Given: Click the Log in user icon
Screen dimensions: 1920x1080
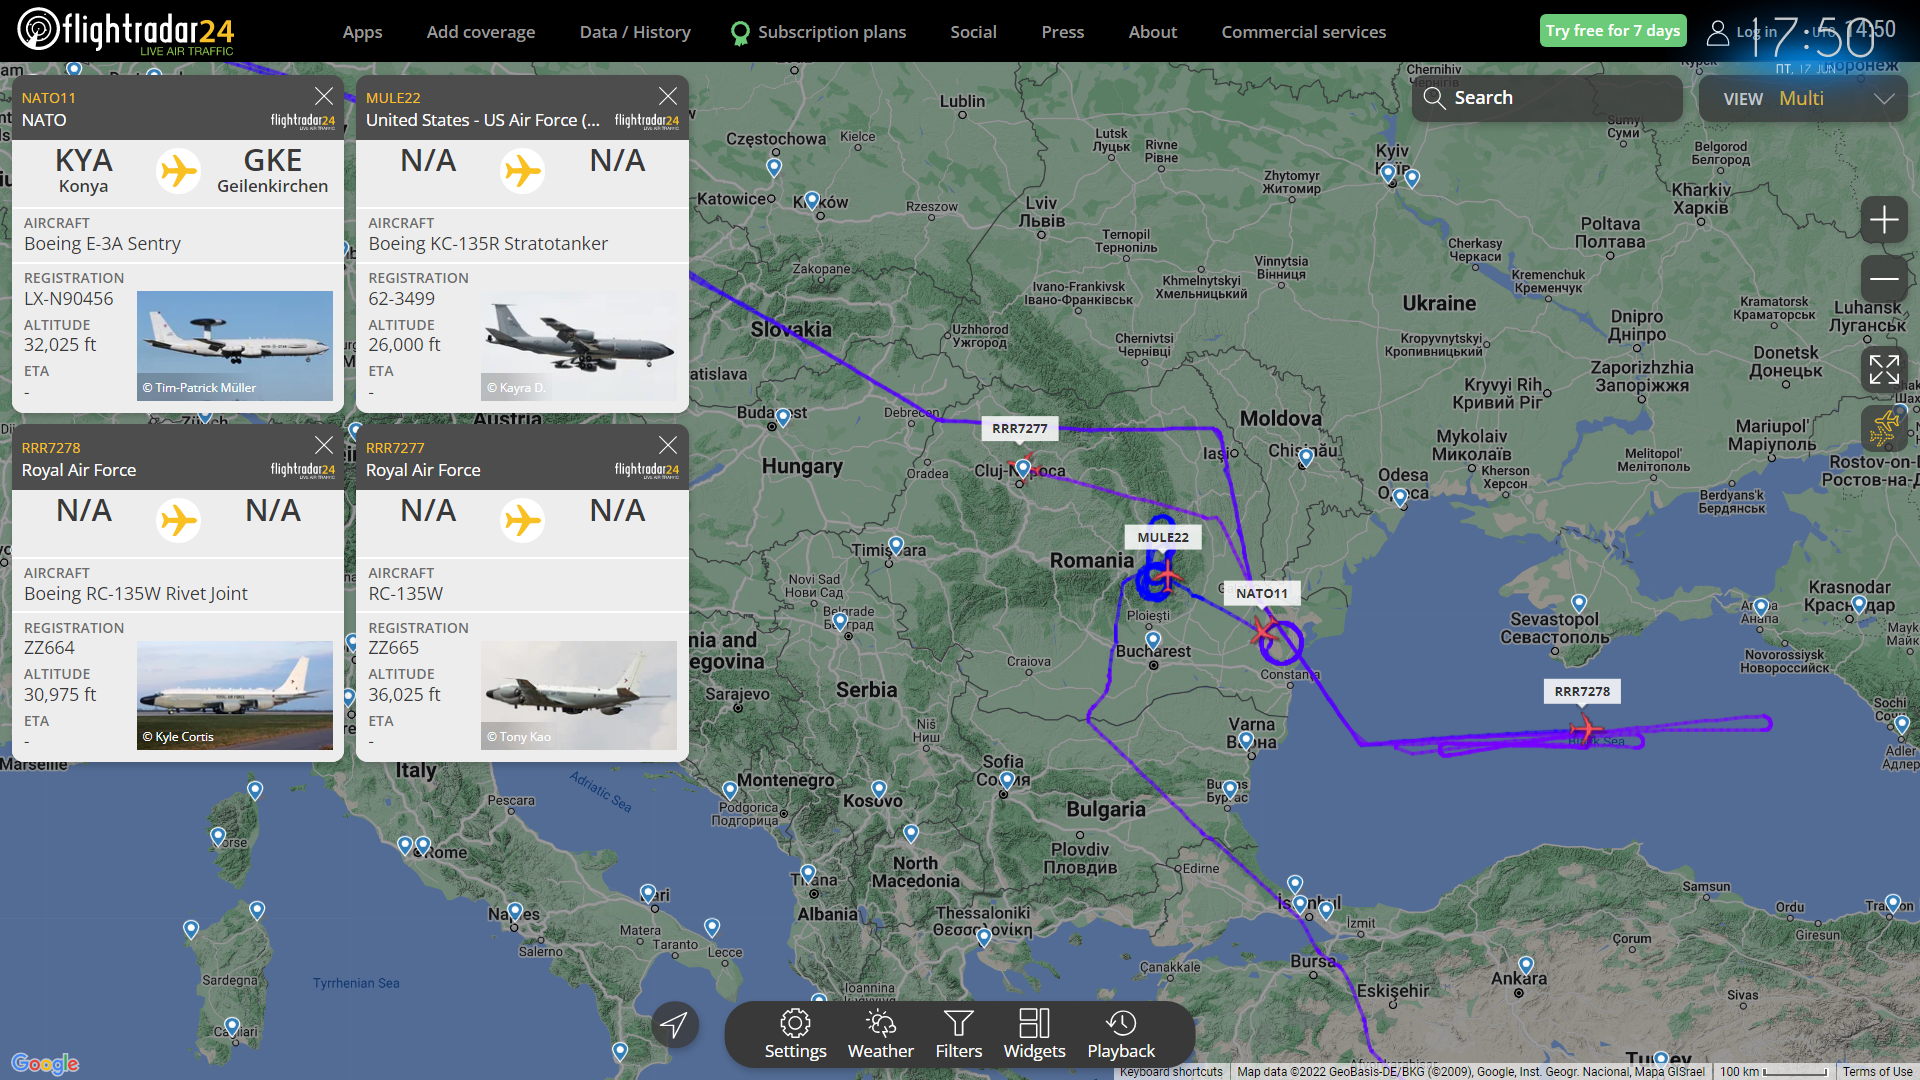Looking at the screenshot, I should coord(1717,33).
